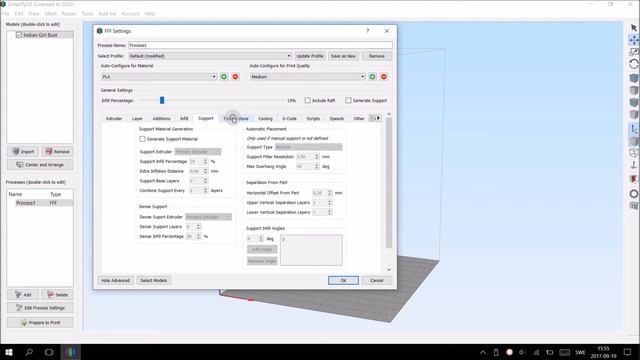The width and height of the screenshot is (640, 360).
Task: Click the Simplify3D taskbar app icon
Action: (x=70, y=352)
